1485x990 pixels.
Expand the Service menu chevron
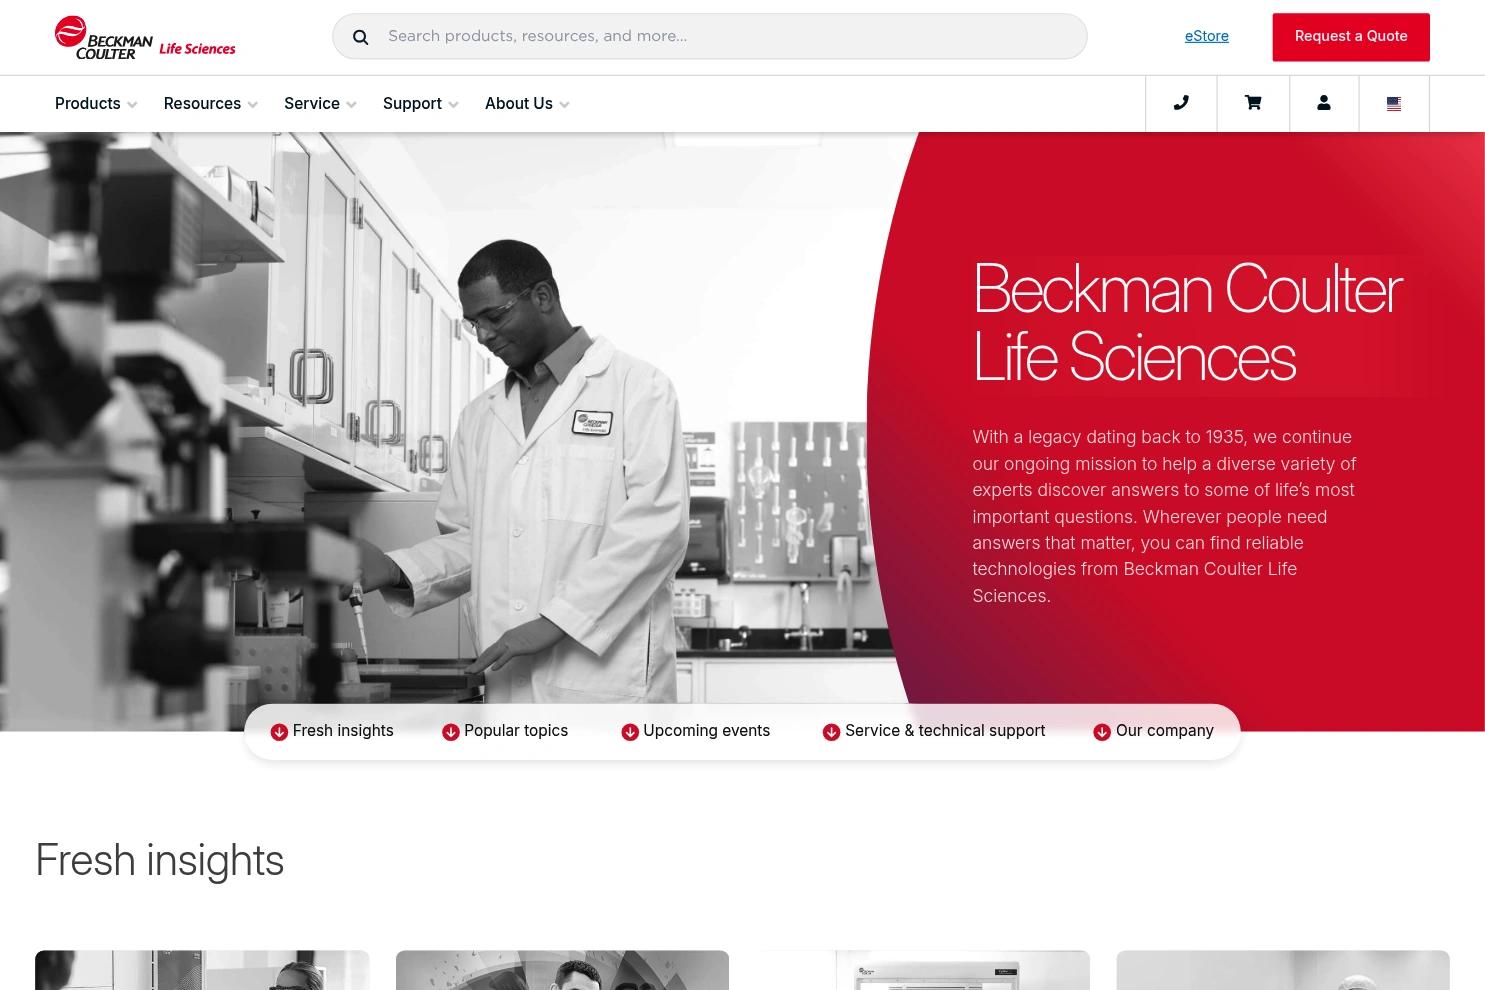pos(351,105)
